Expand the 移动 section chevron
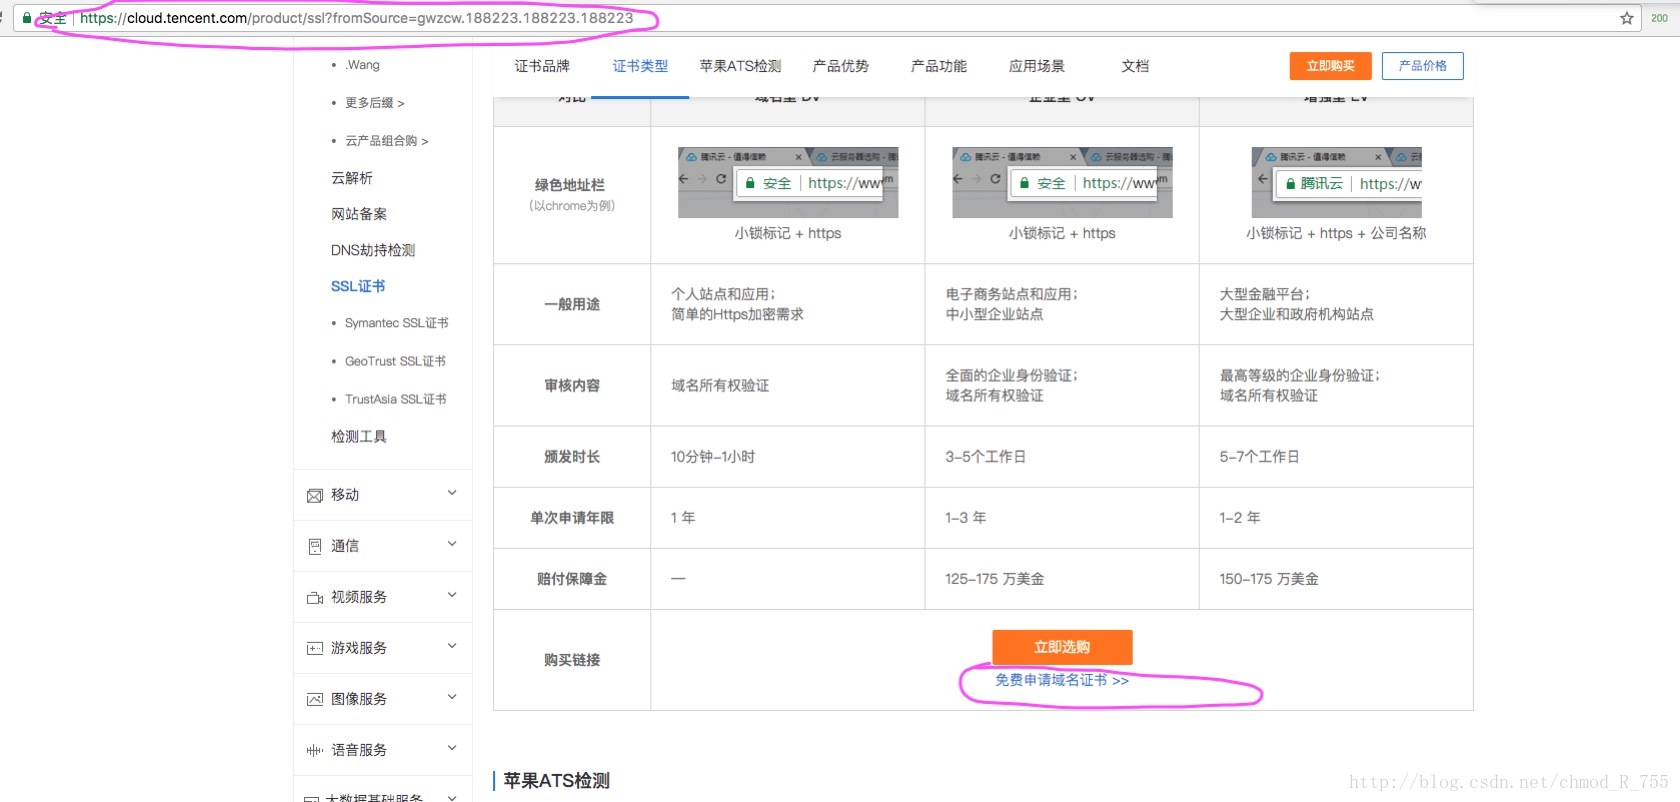This screenshot has width=1680, height=802. (x=452, y=493)
